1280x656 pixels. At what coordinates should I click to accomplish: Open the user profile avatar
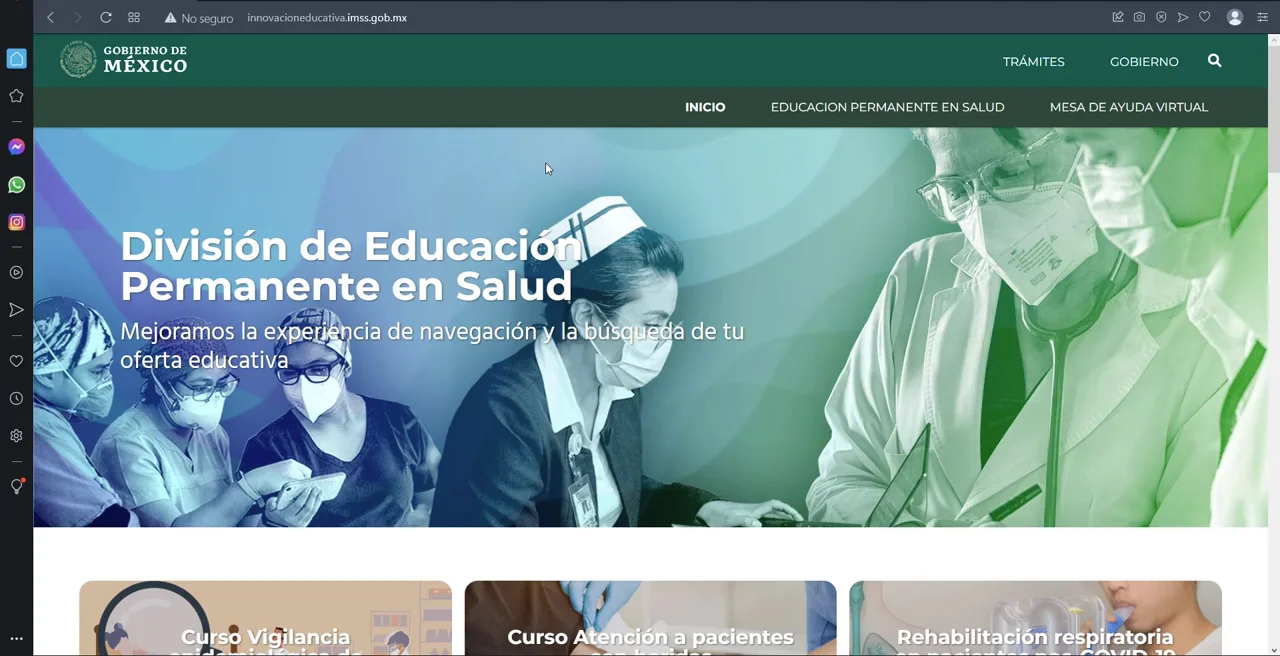tap(1235, 17)
